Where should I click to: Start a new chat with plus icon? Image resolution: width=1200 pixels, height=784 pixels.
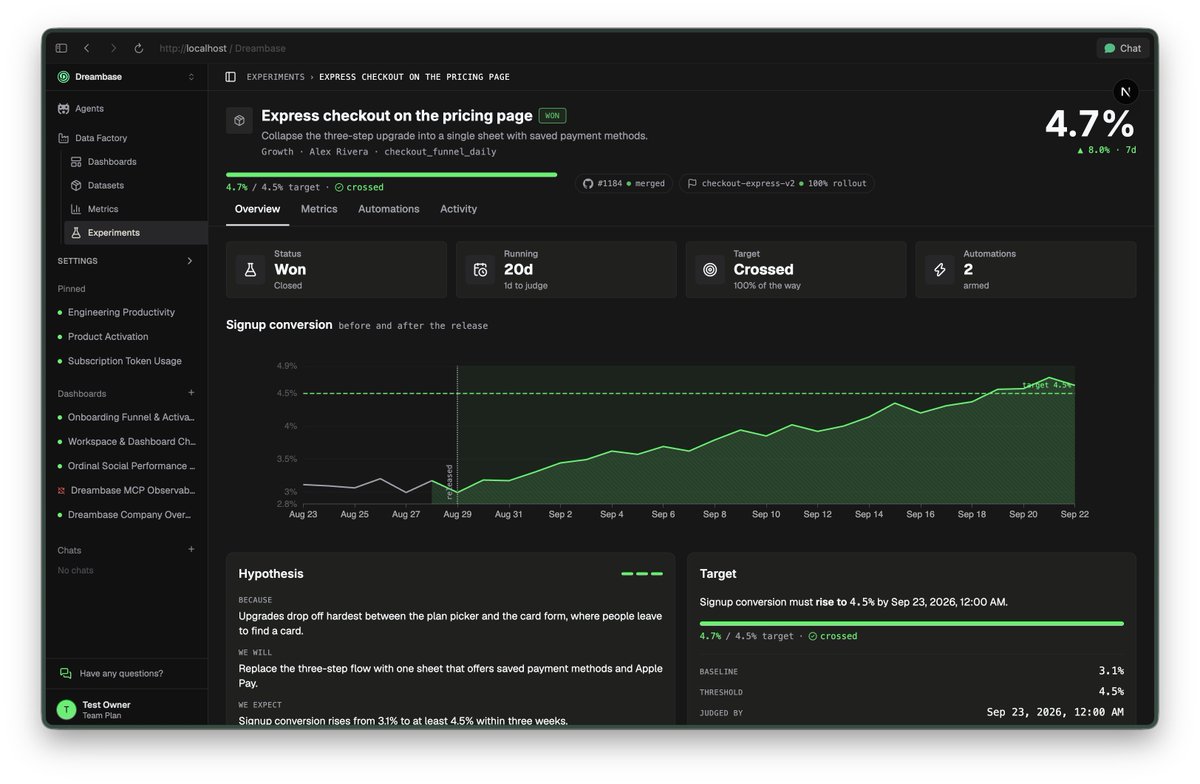pyautogui.click(x=191, y=549)
